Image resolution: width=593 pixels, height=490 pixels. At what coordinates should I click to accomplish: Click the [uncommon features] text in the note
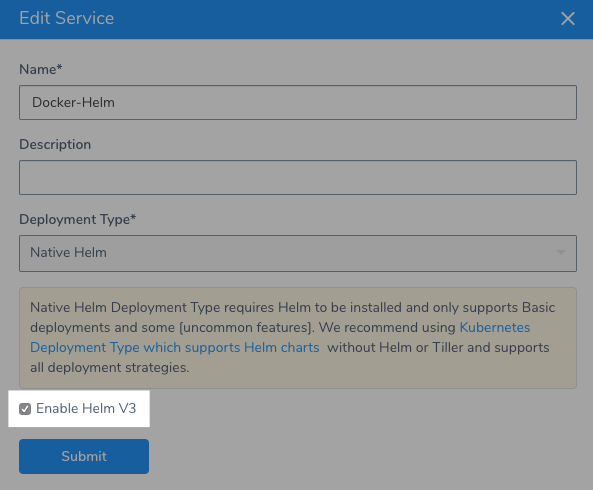247,327
